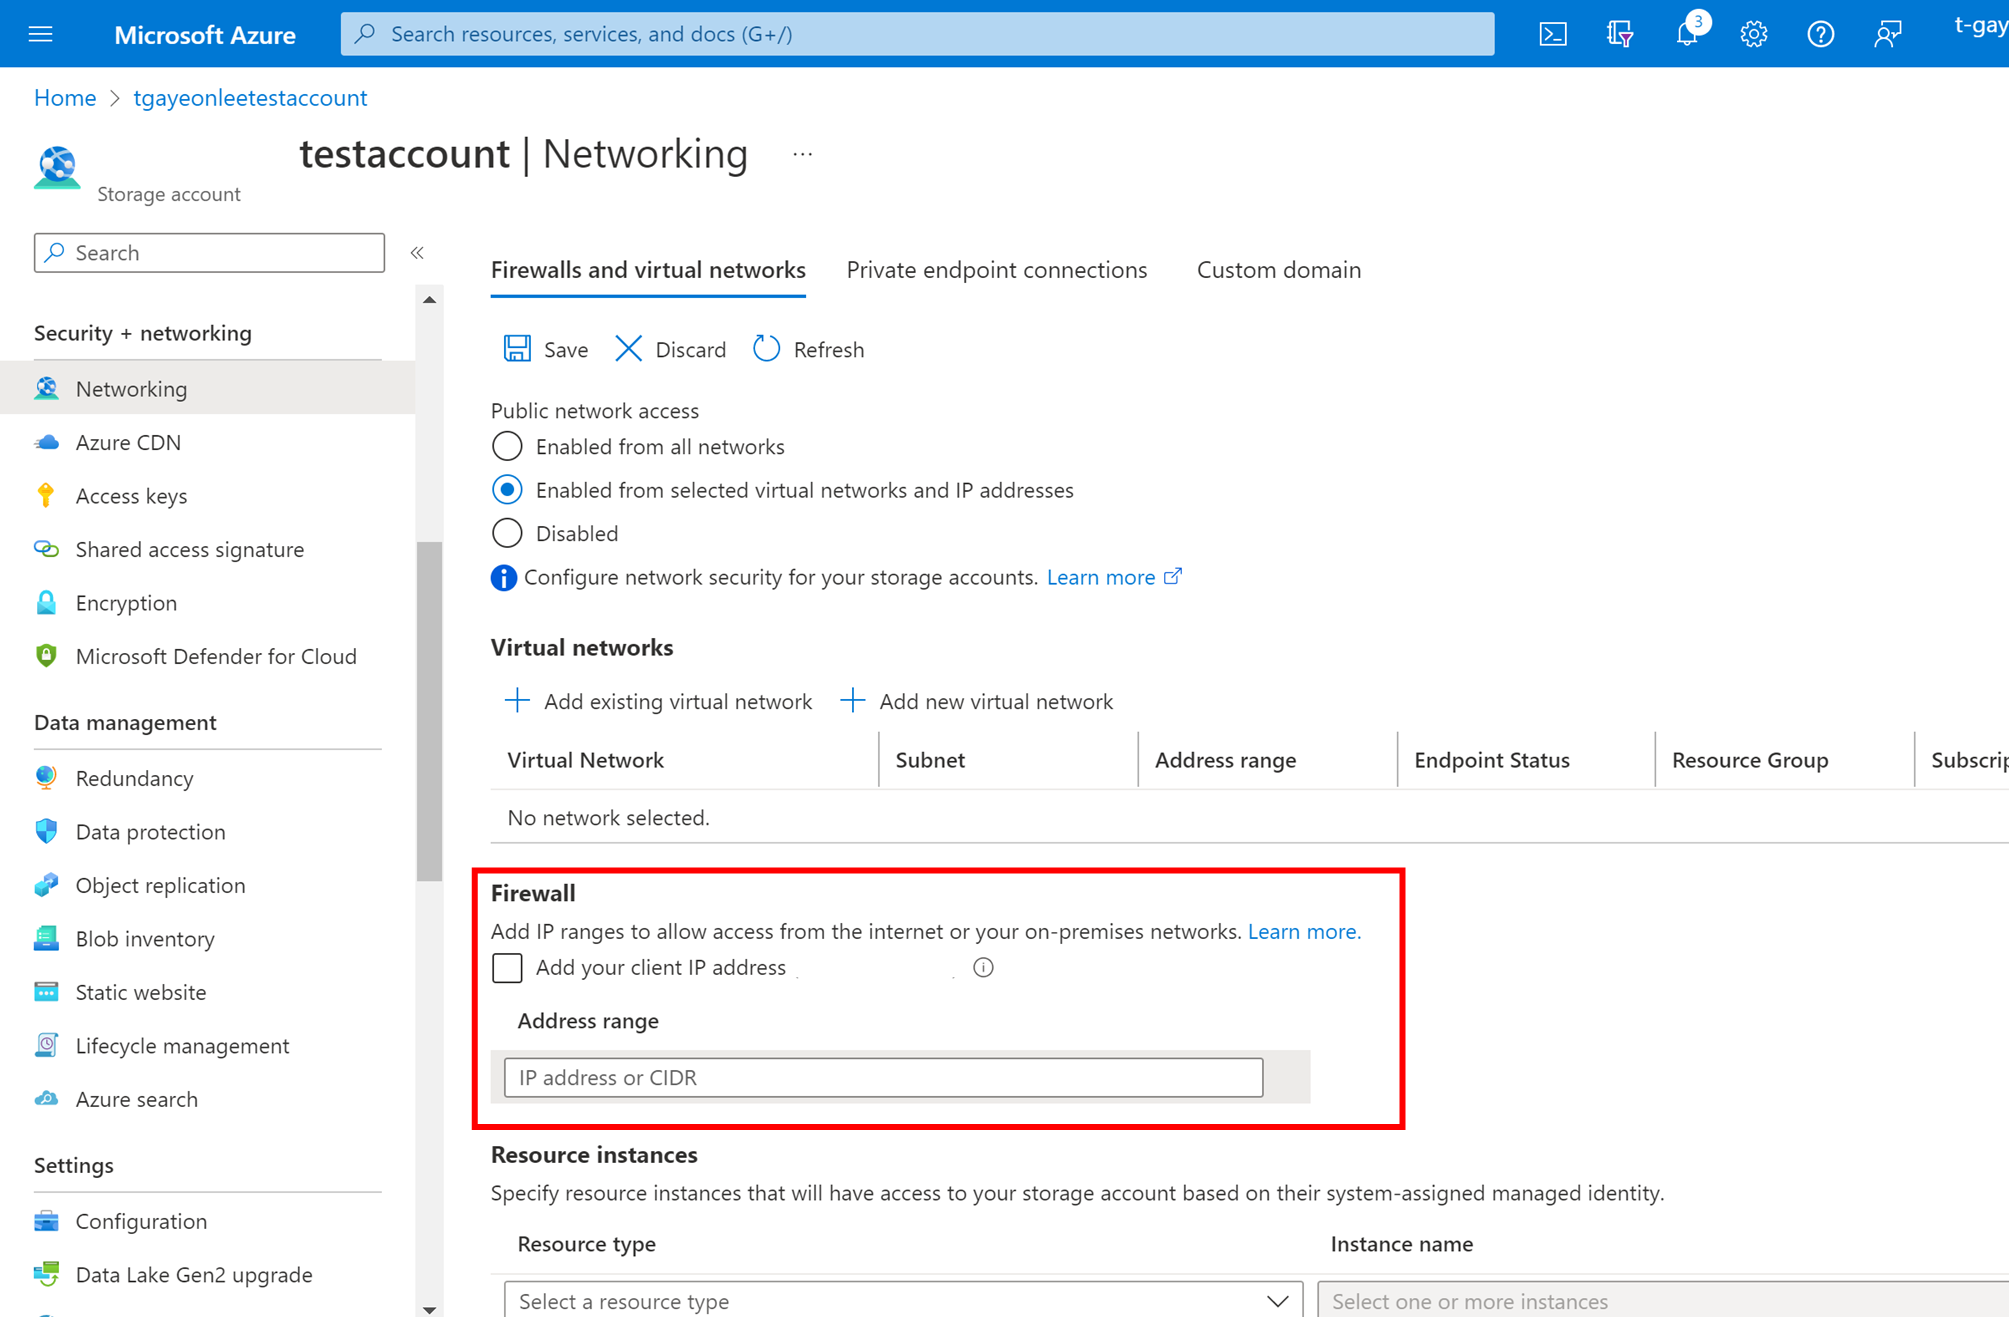Viewport: 2010px width, 1318px height.
Task: Switch to the Custom domain tab
Action: tap(1278, 270)
